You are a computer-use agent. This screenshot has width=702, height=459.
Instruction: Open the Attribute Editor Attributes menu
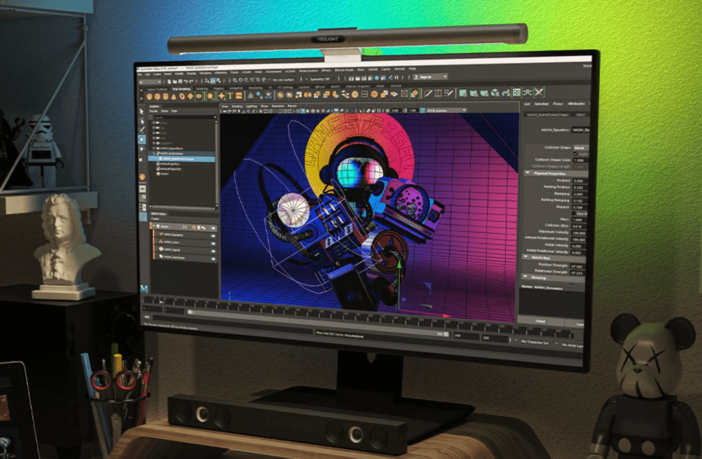(x=576, y=104)
